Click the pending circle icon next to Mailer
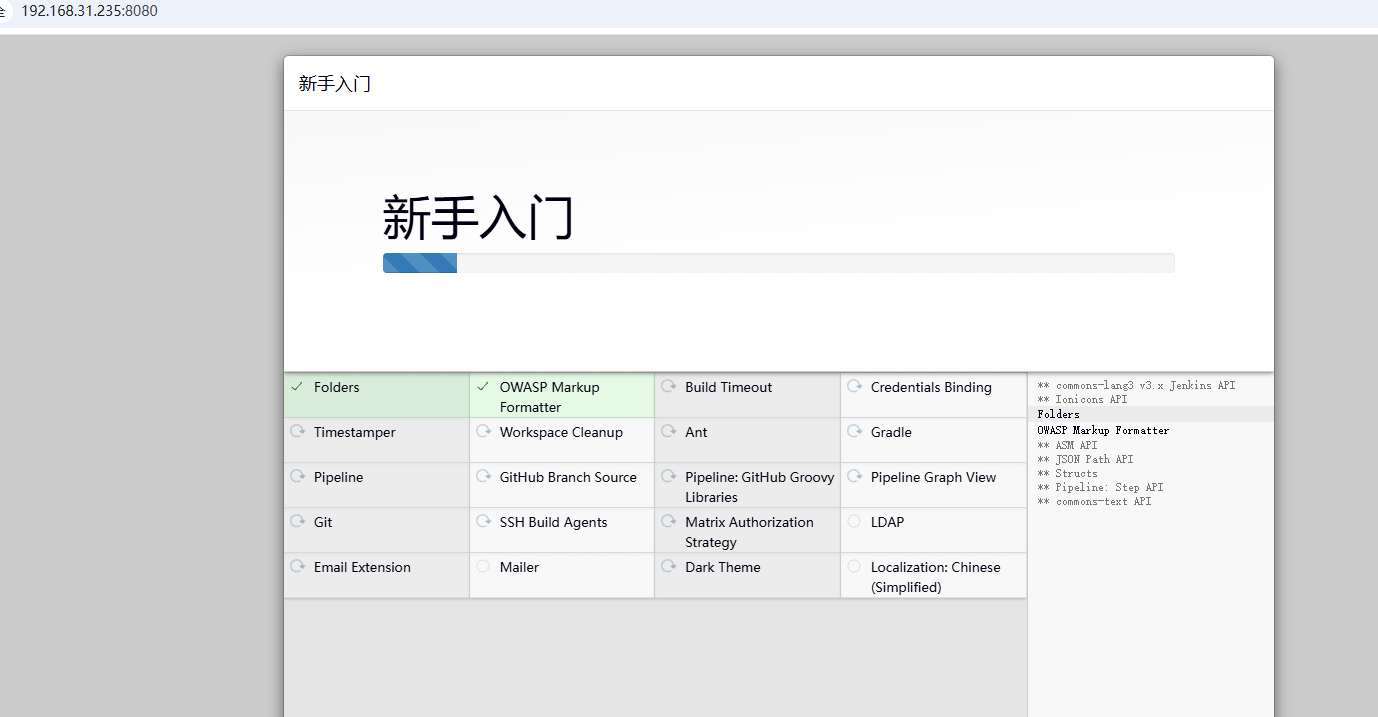The height and width of the screenshot is (717, 1378). (x=483, y=566)
